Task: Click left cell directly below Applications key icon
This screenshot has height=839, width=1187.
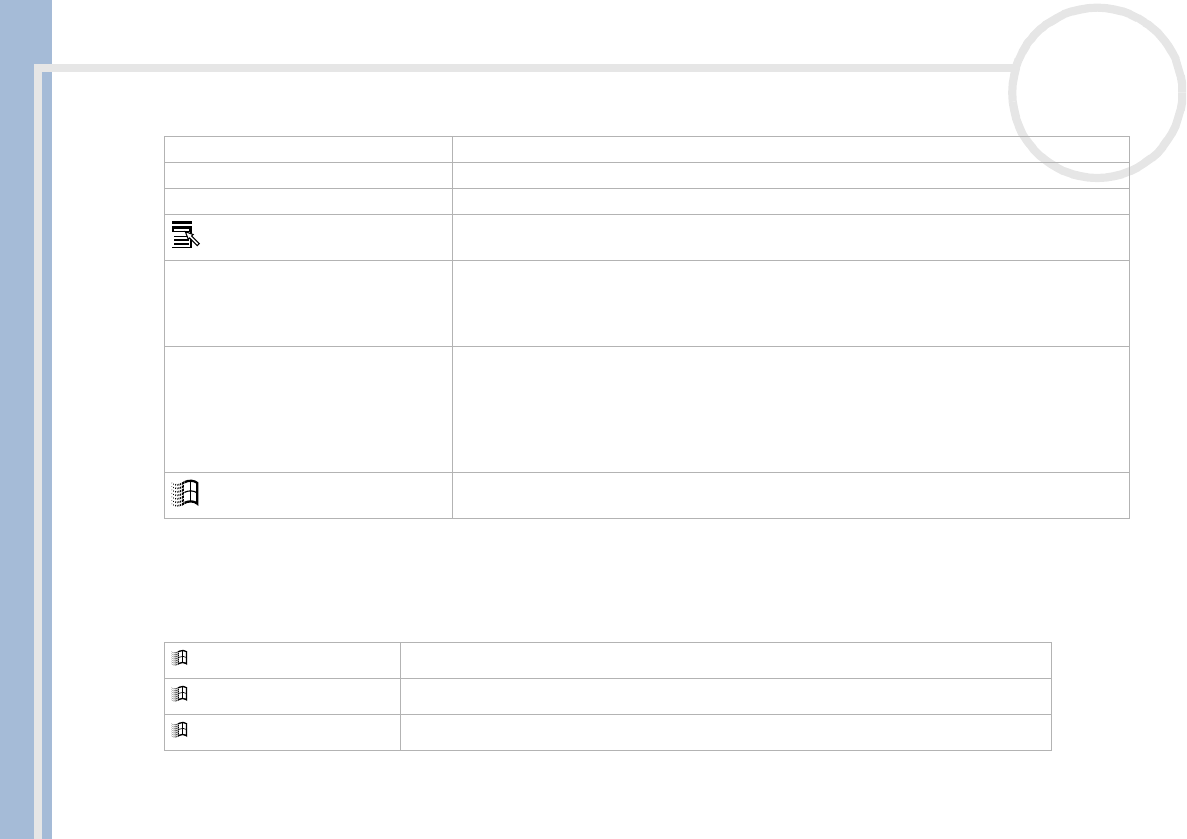Action: 308,303
